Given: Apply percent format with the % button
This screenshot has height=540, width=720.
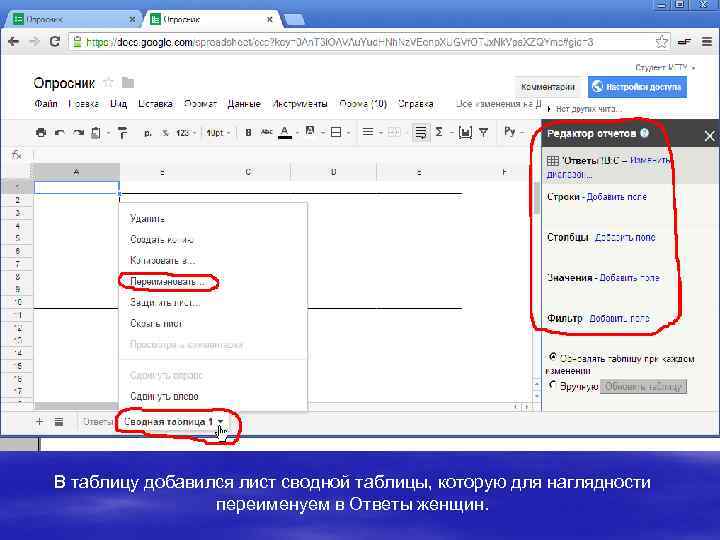Looking at the screenshot, I should point(165,133).
